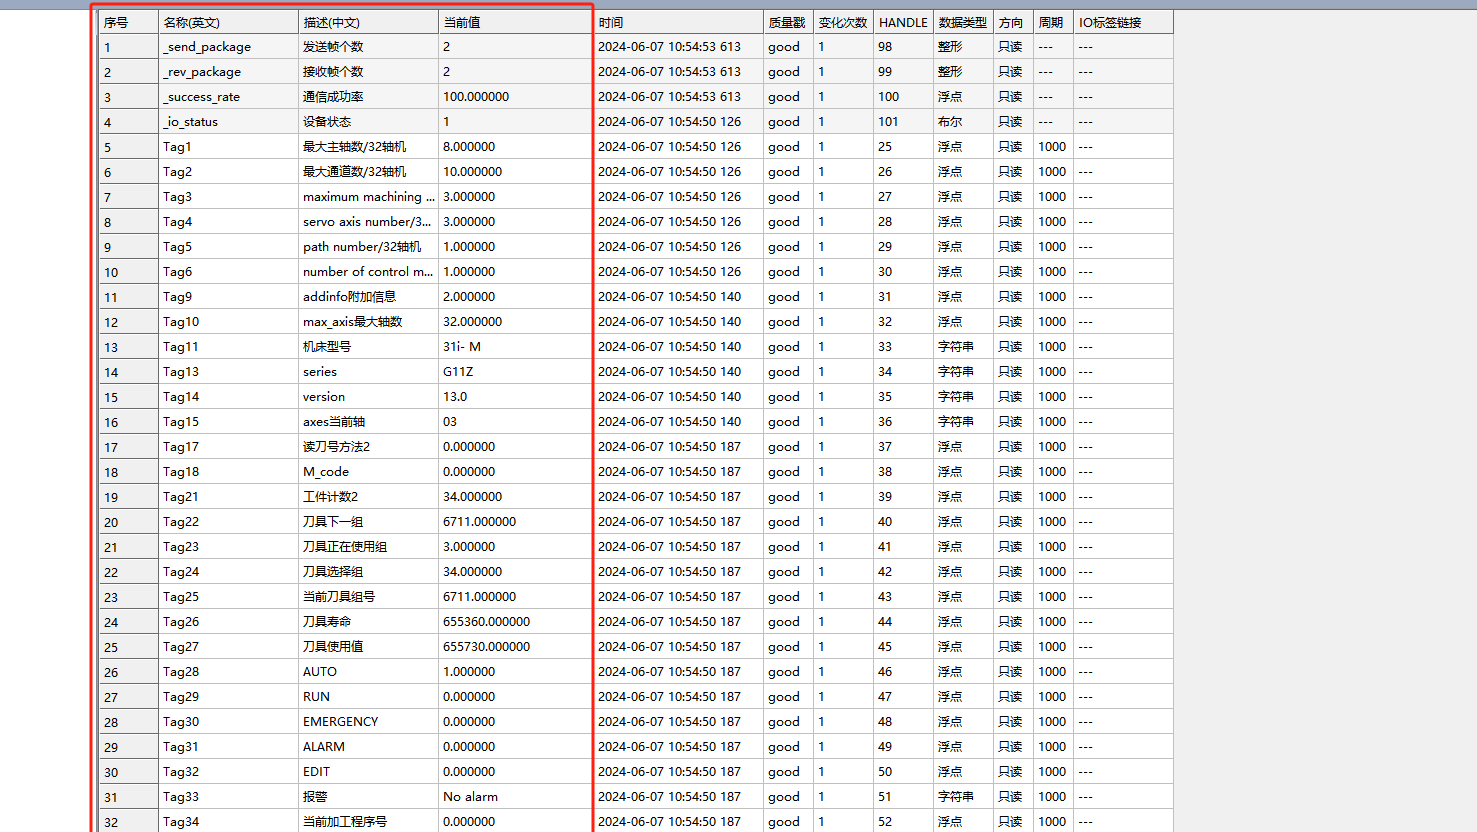Viewport: 1477px width, 832px height.
Task: Click the 质量戳 column header
Action: tap(788, 22)
